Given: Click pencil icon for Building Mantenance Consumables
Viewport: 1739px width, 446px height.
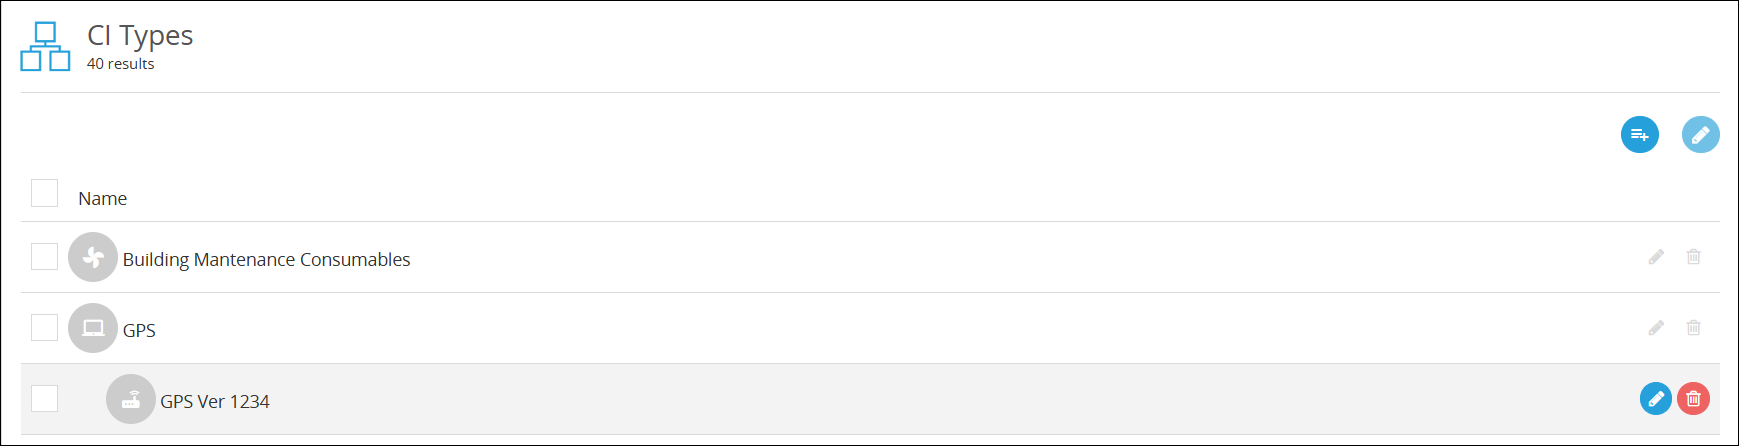Looking at the screenshot, I should coord(1657,257).
